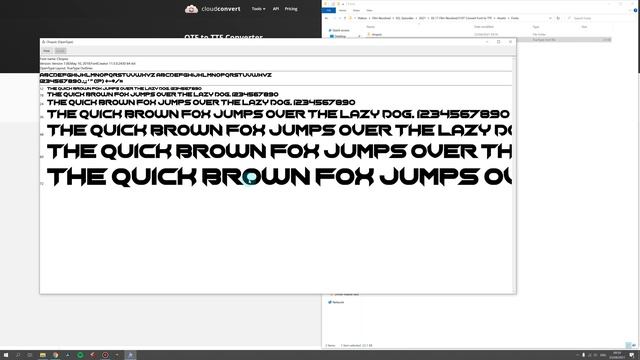Screen dimensions: 640x360
Task: Open the red circle recorder app on taskbar
Action: [105, 355]
